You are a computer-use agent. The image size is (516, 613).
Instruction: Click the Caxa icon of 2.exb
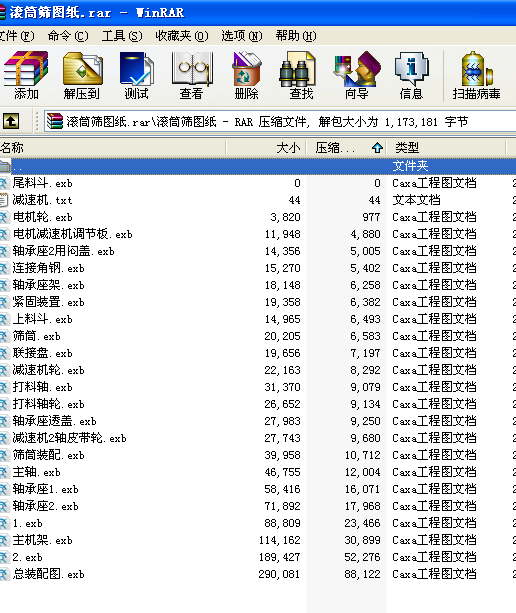click(x=4, y=557)
